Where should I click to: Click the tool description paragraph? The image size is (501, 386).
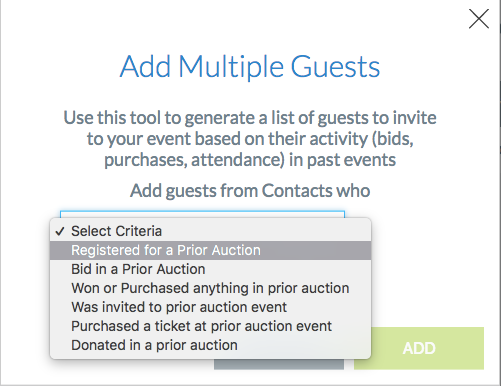(250, 139)
